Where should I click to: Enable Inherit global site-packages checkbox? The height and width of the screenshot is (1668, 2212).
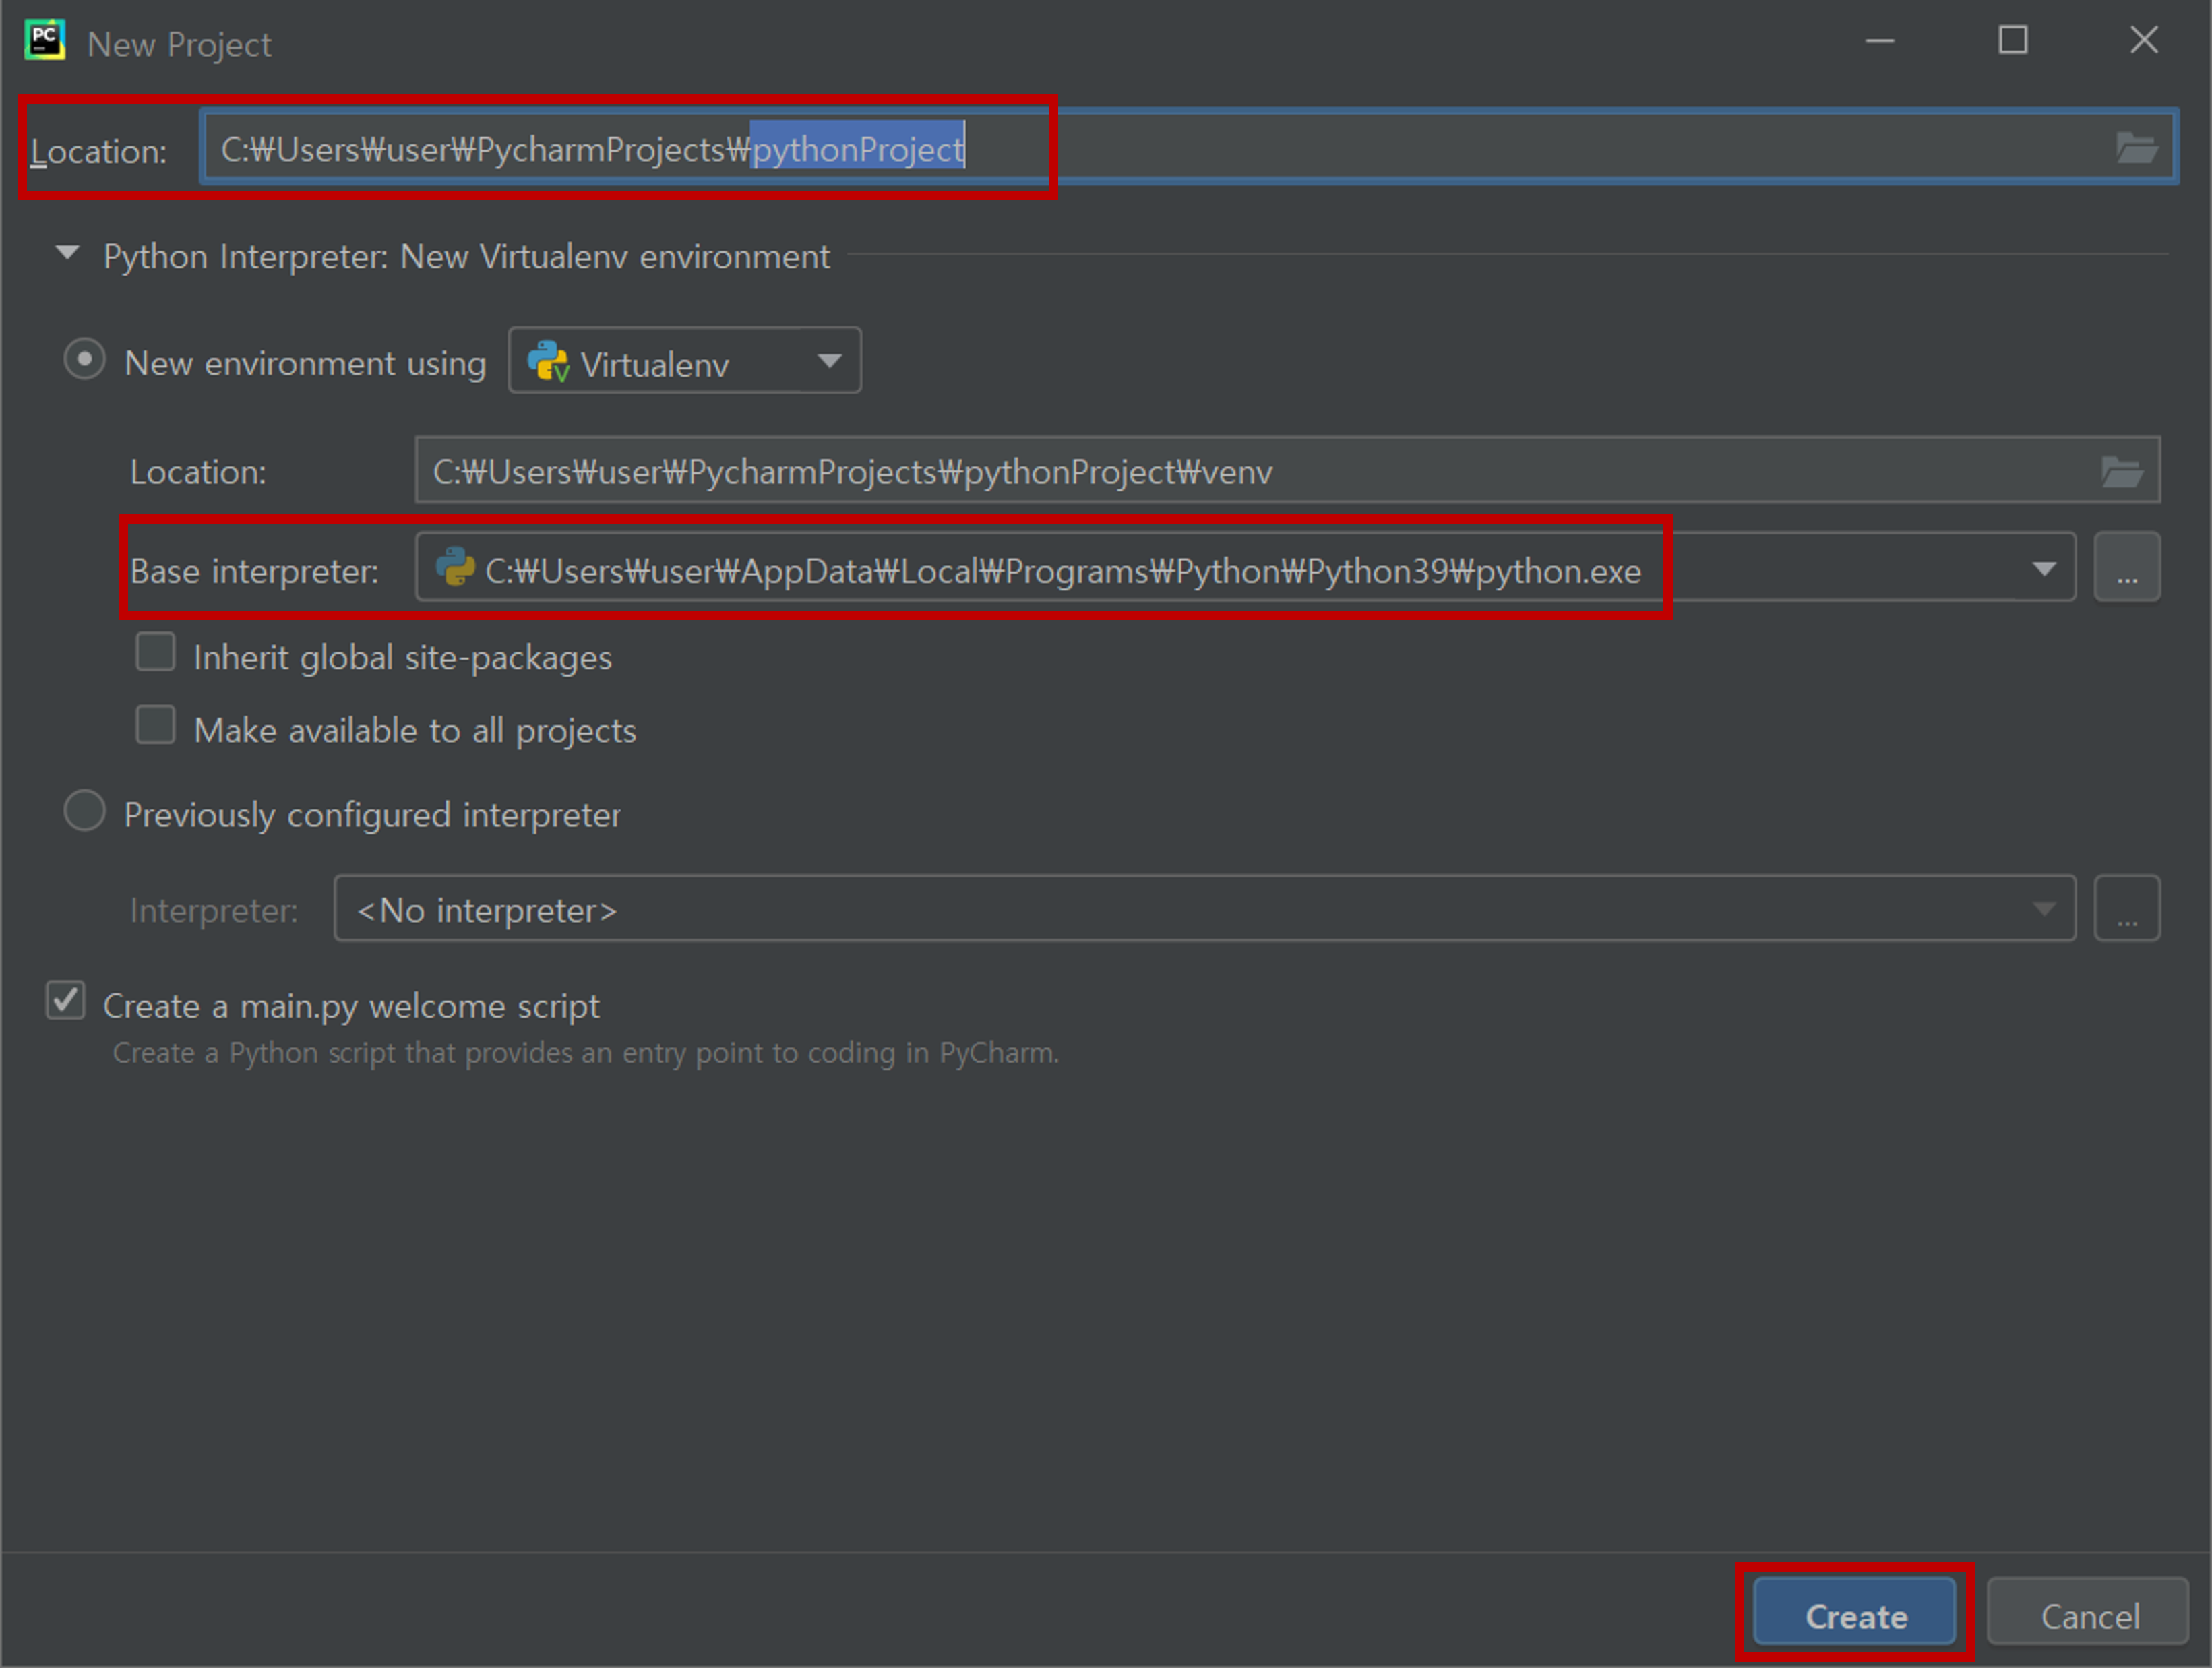(x=156, y=653)
